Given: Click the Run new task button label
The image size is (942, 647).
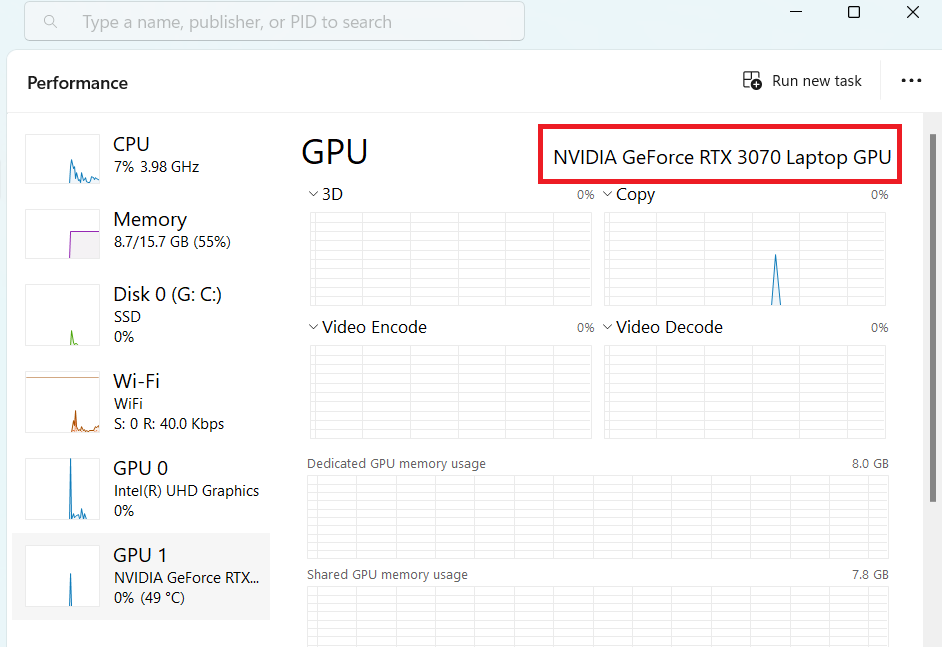Looking at the screenshot, I should 816,81.
